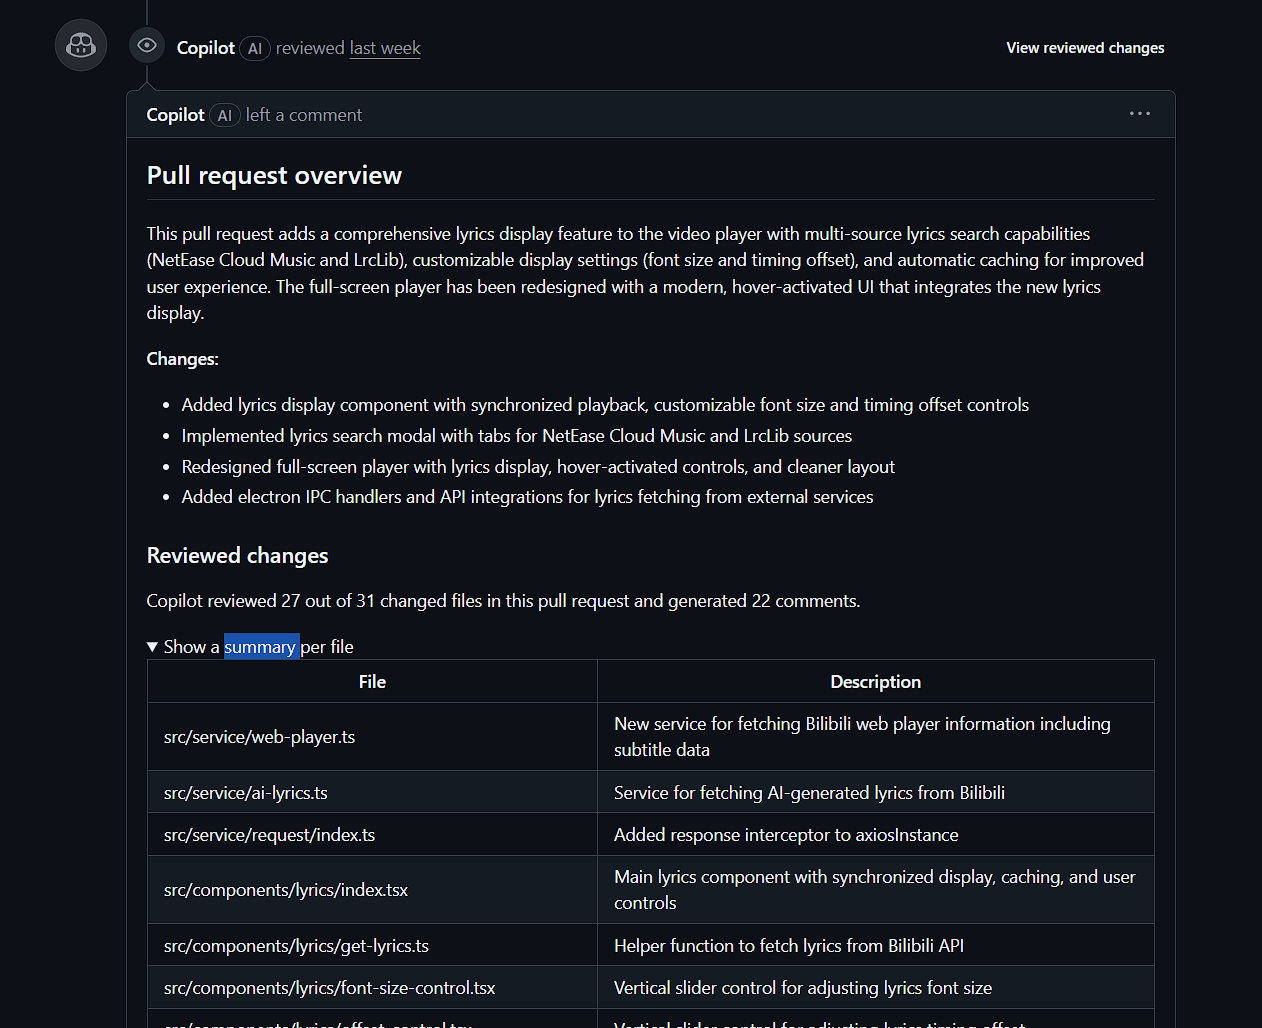Click the eye review badge icon

tap(147, 45)
